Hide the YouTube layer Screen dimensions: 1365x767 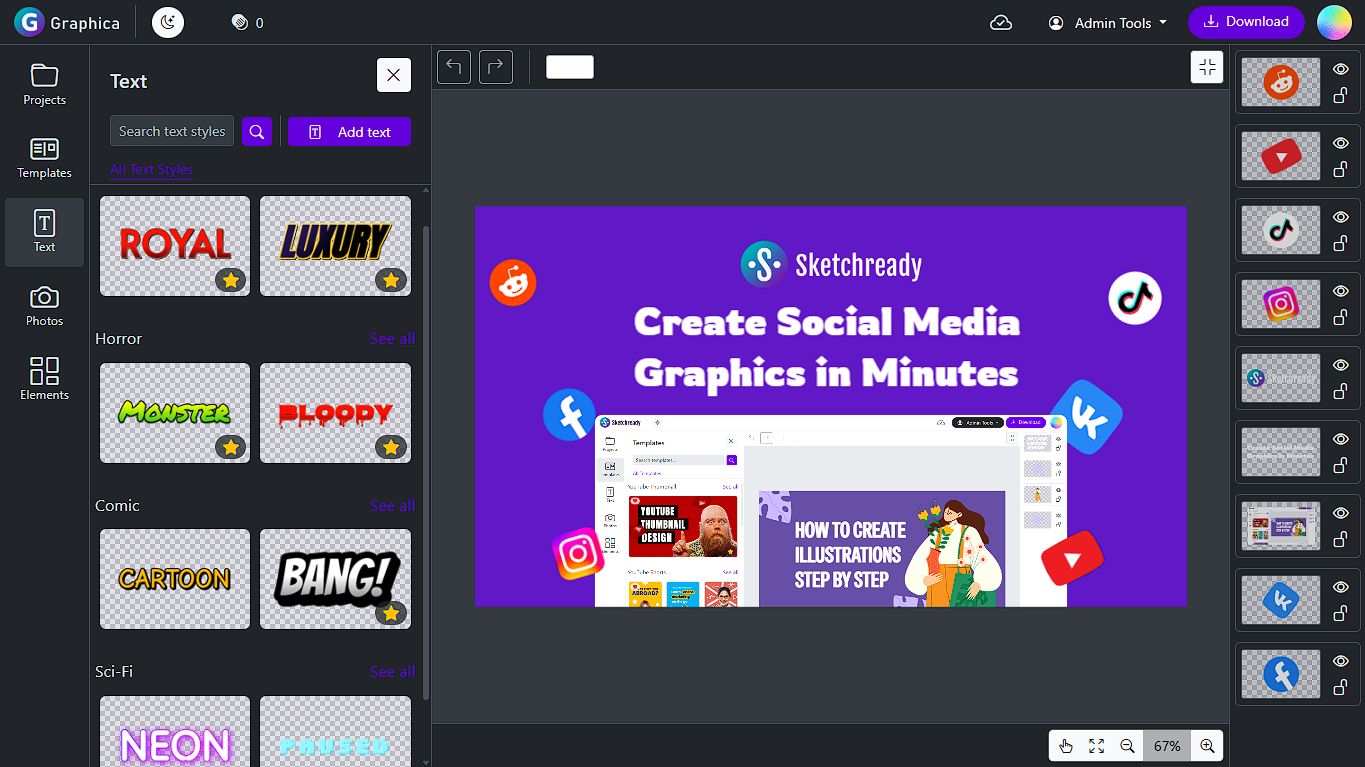point(1341,144)
